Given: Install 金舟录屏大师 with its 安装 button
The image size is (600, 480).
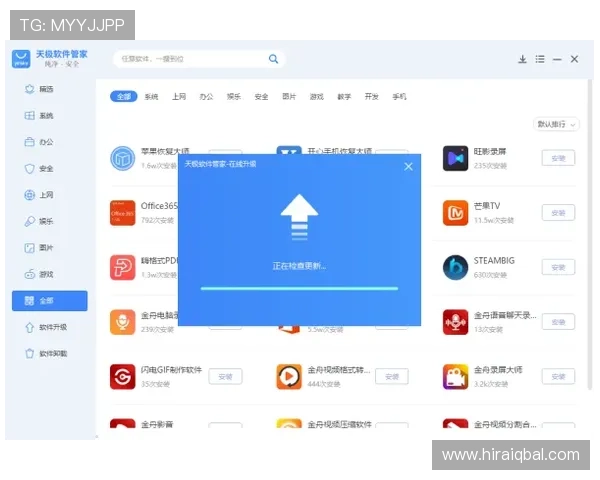Looking at the screenshot, I should tap(558, 377).
